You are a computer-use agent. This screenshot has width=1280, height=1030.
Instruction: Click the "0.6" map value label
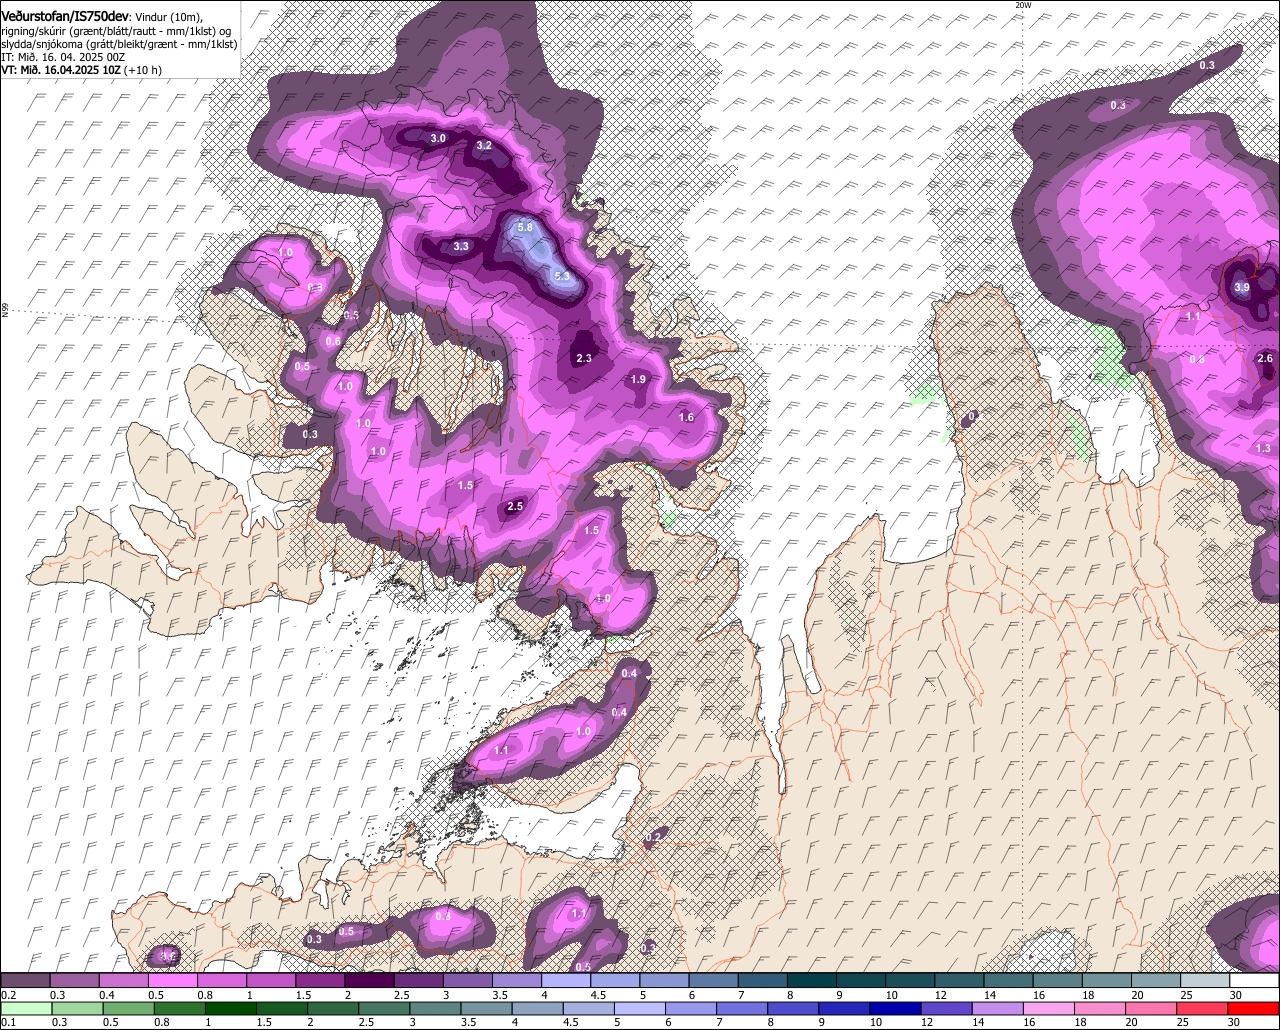333,342
